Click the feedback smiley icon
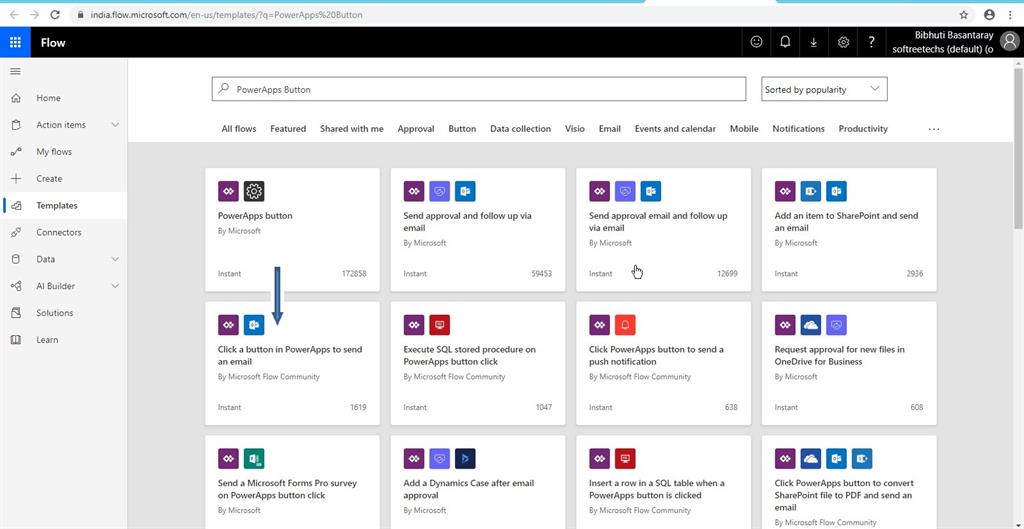 coord(756,42)
